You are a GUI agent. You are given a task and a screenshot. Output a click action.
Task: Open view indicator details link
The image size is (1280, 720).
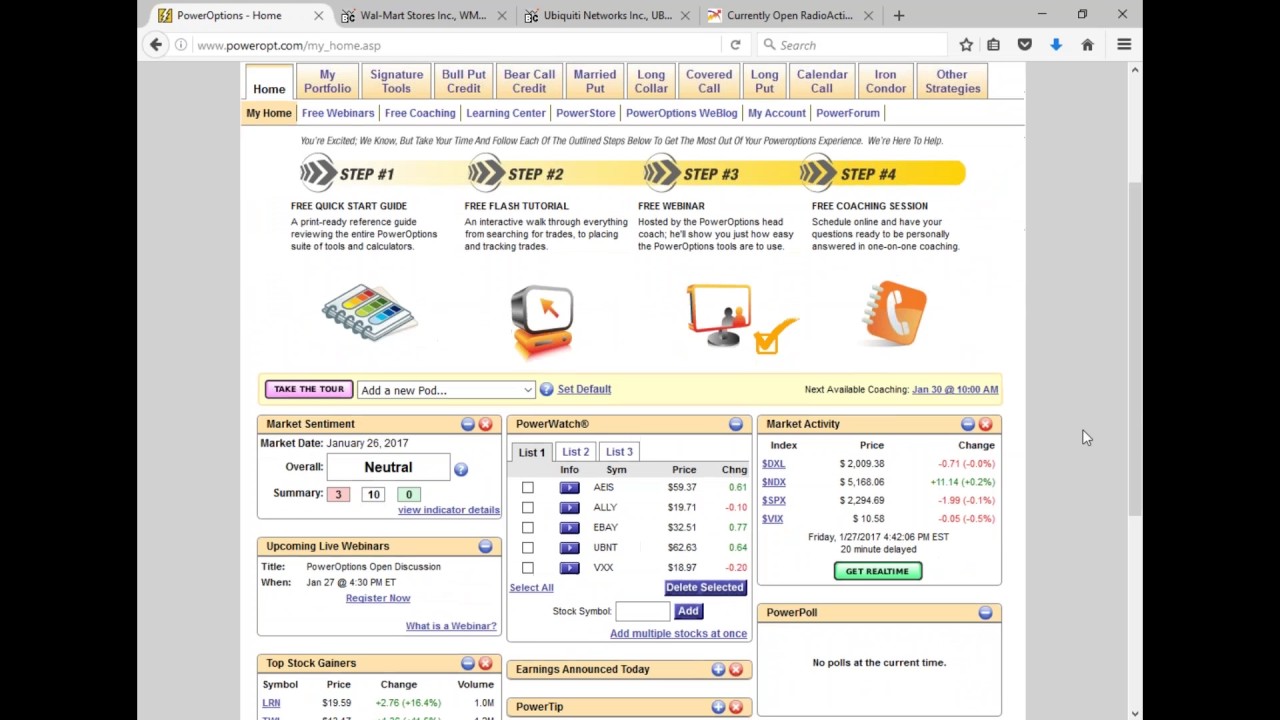(449, 510)
